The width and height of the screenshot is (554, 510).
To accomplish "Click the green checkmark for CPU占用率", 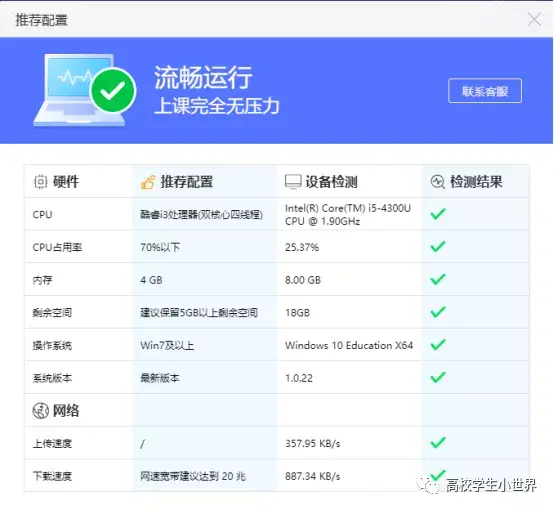I will [x=438, y=246].
